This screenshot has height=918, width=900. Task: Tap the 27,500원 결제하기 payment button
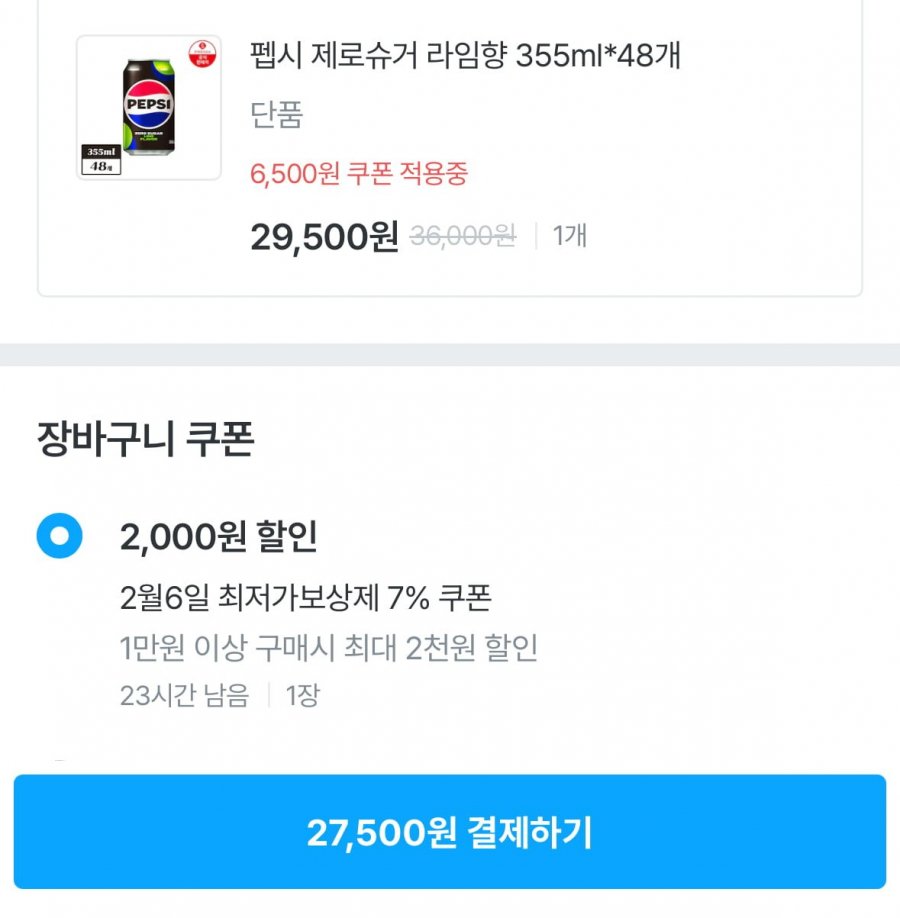point(450,832)
